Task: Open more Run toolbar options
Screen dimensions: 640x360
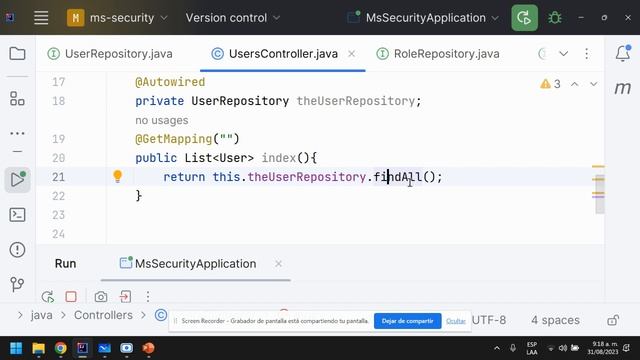Action: (x=148, y=296)
